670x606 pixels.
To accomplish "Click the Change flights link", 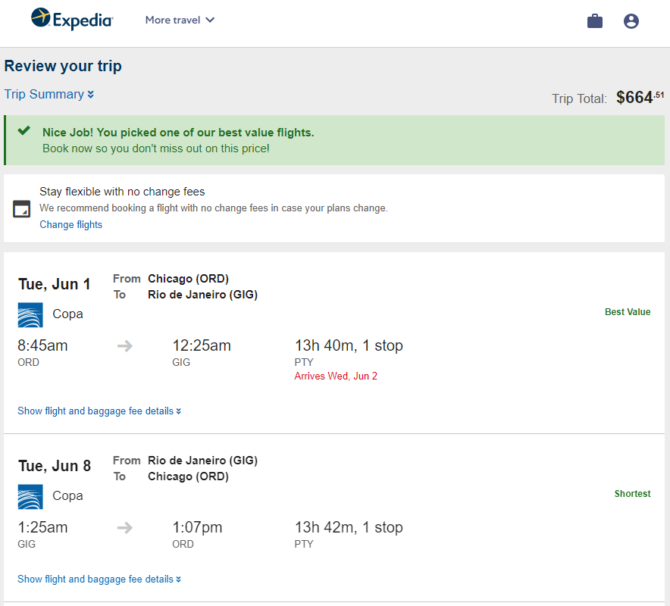I will point(71,224).
